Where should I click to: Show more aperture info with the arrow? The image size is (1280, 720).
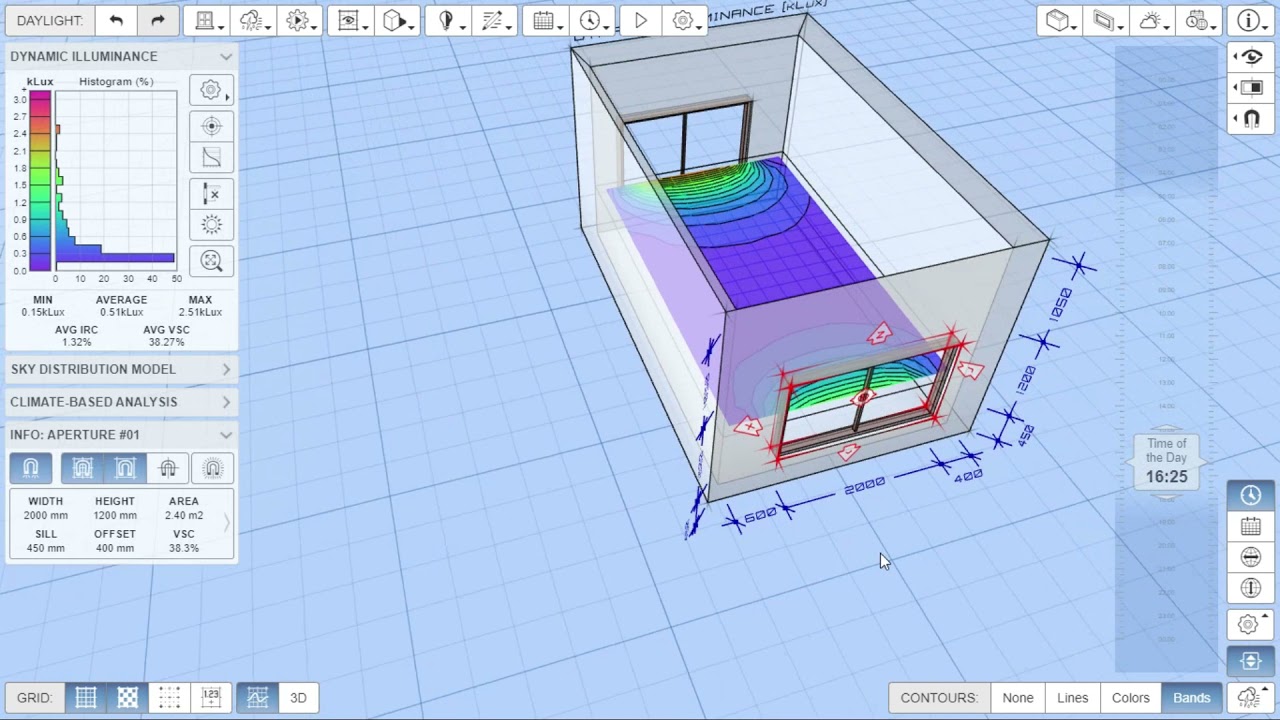pyautogui.click(x=226, y=523)
